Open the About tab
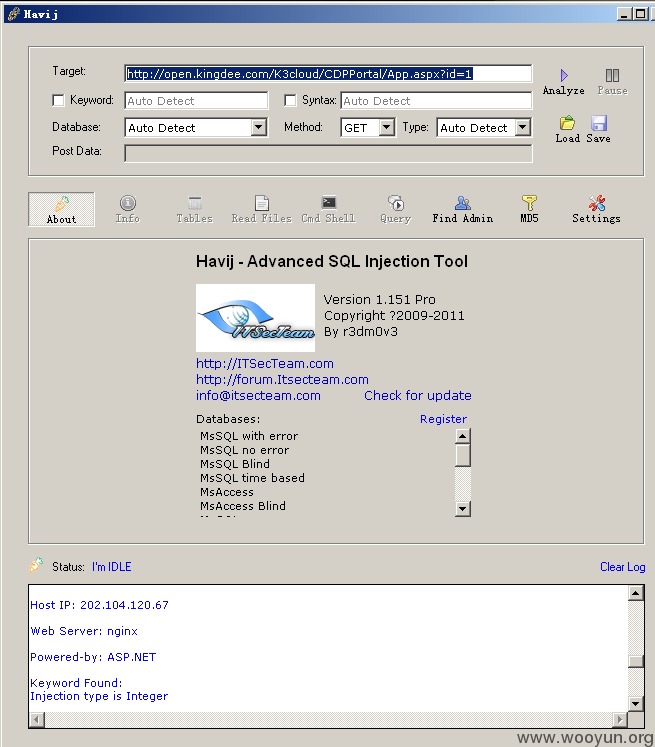The width and height of the screenshot is (655, 747). pos(61,210)
